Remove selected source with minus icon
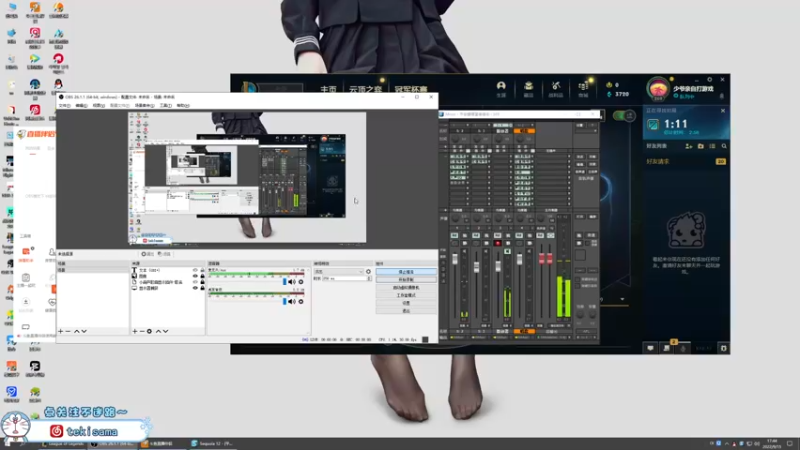This screenshot has width=800, height=450. 142,331
